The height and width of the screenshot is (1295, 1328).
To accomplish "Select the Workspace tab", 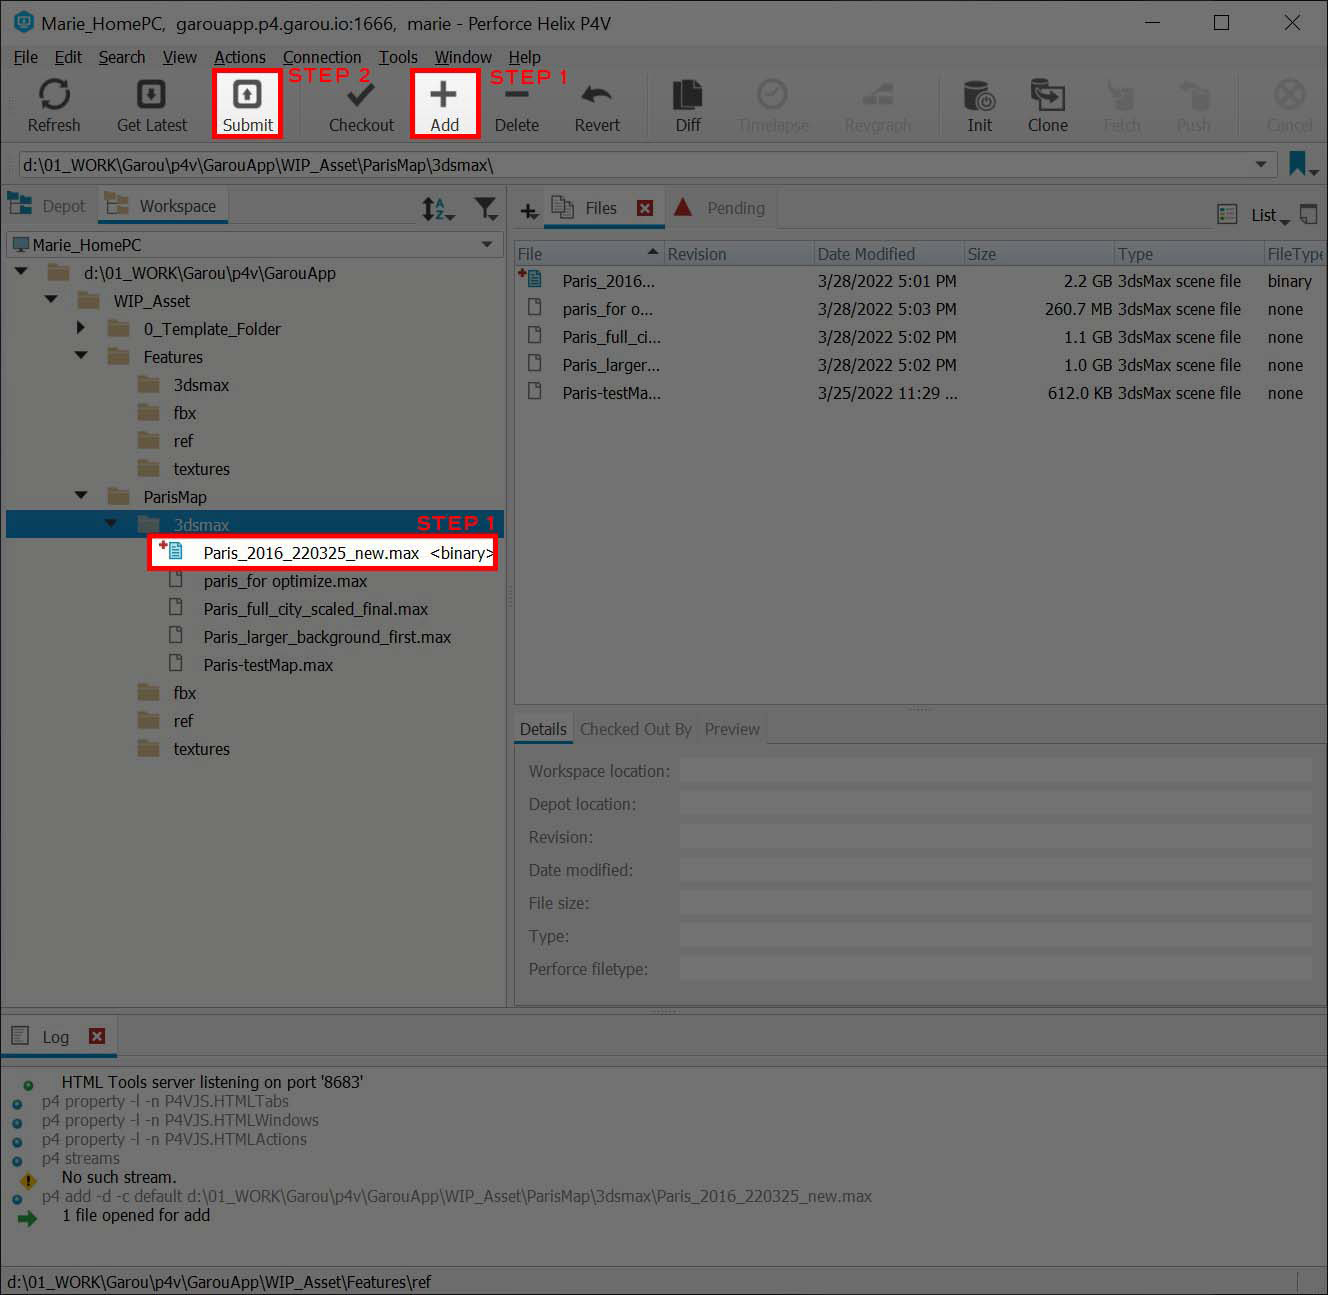I will coord(162,206).
